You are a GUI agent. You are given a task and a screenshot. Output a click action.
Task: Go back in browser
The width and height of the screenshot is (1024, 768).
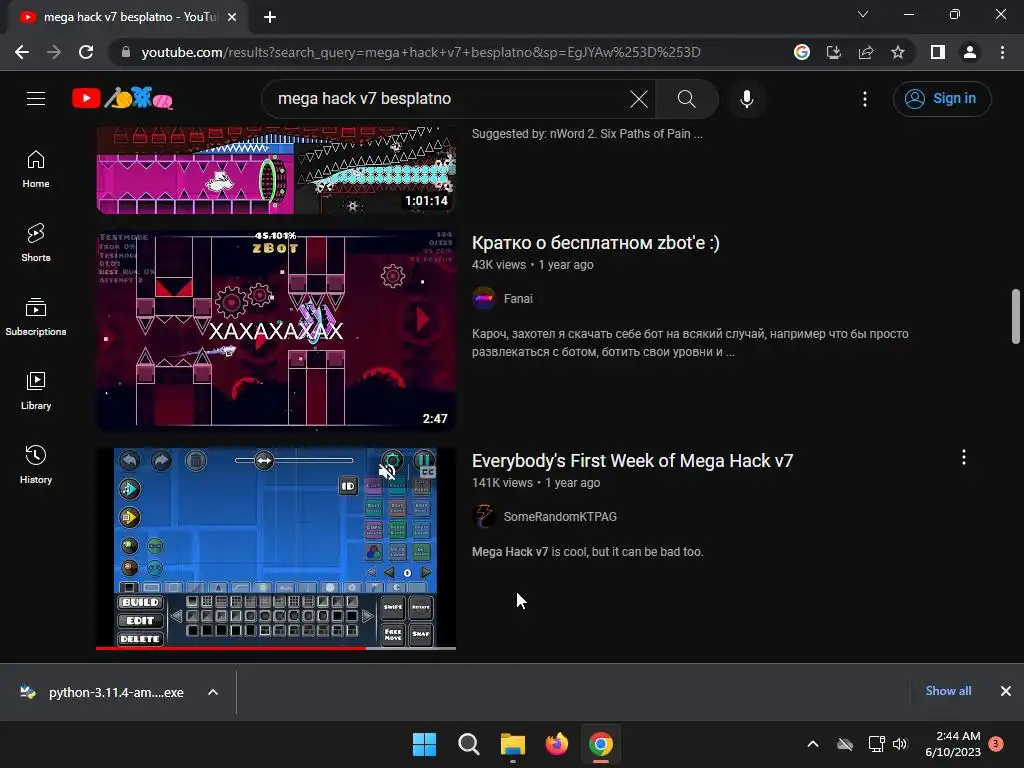point(22,52)
